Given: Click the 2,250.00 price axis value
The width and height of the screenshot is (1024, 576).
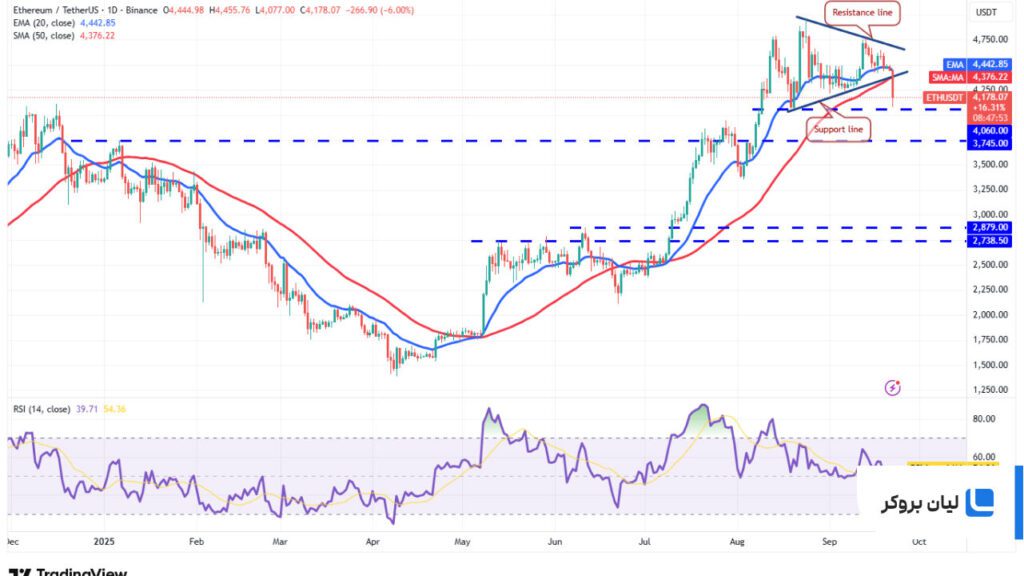Looking at the screenshot, I should [x=990, y=289].
